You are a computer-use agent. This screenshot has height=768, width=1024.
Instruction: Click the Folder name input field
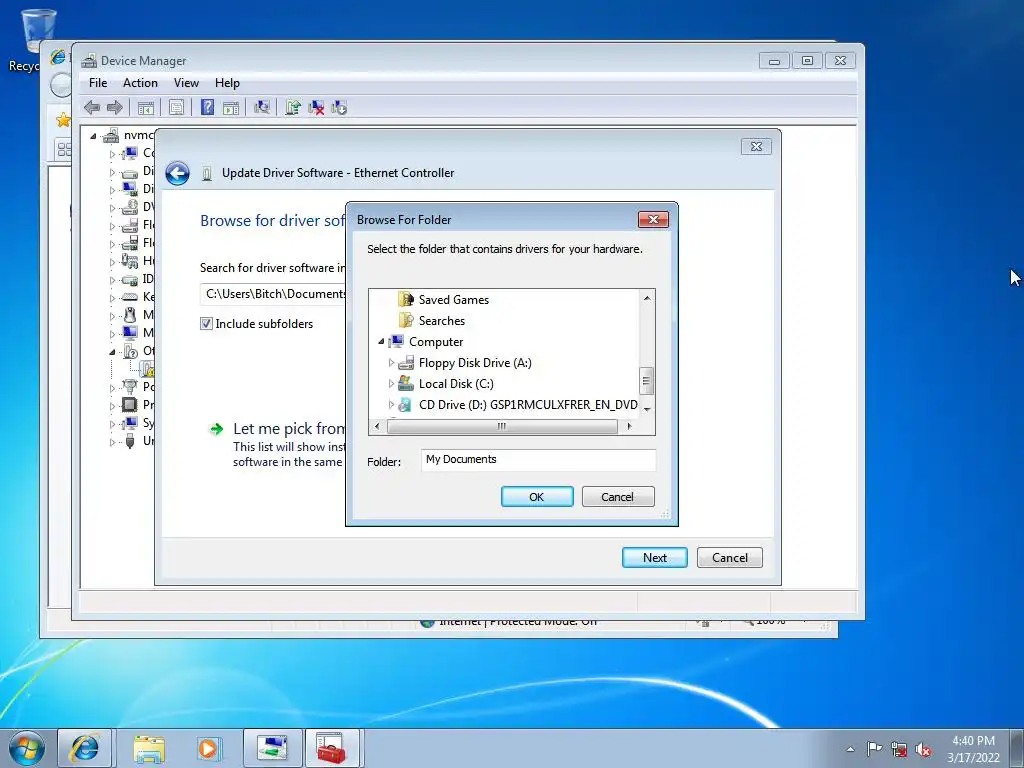(538, 459)
